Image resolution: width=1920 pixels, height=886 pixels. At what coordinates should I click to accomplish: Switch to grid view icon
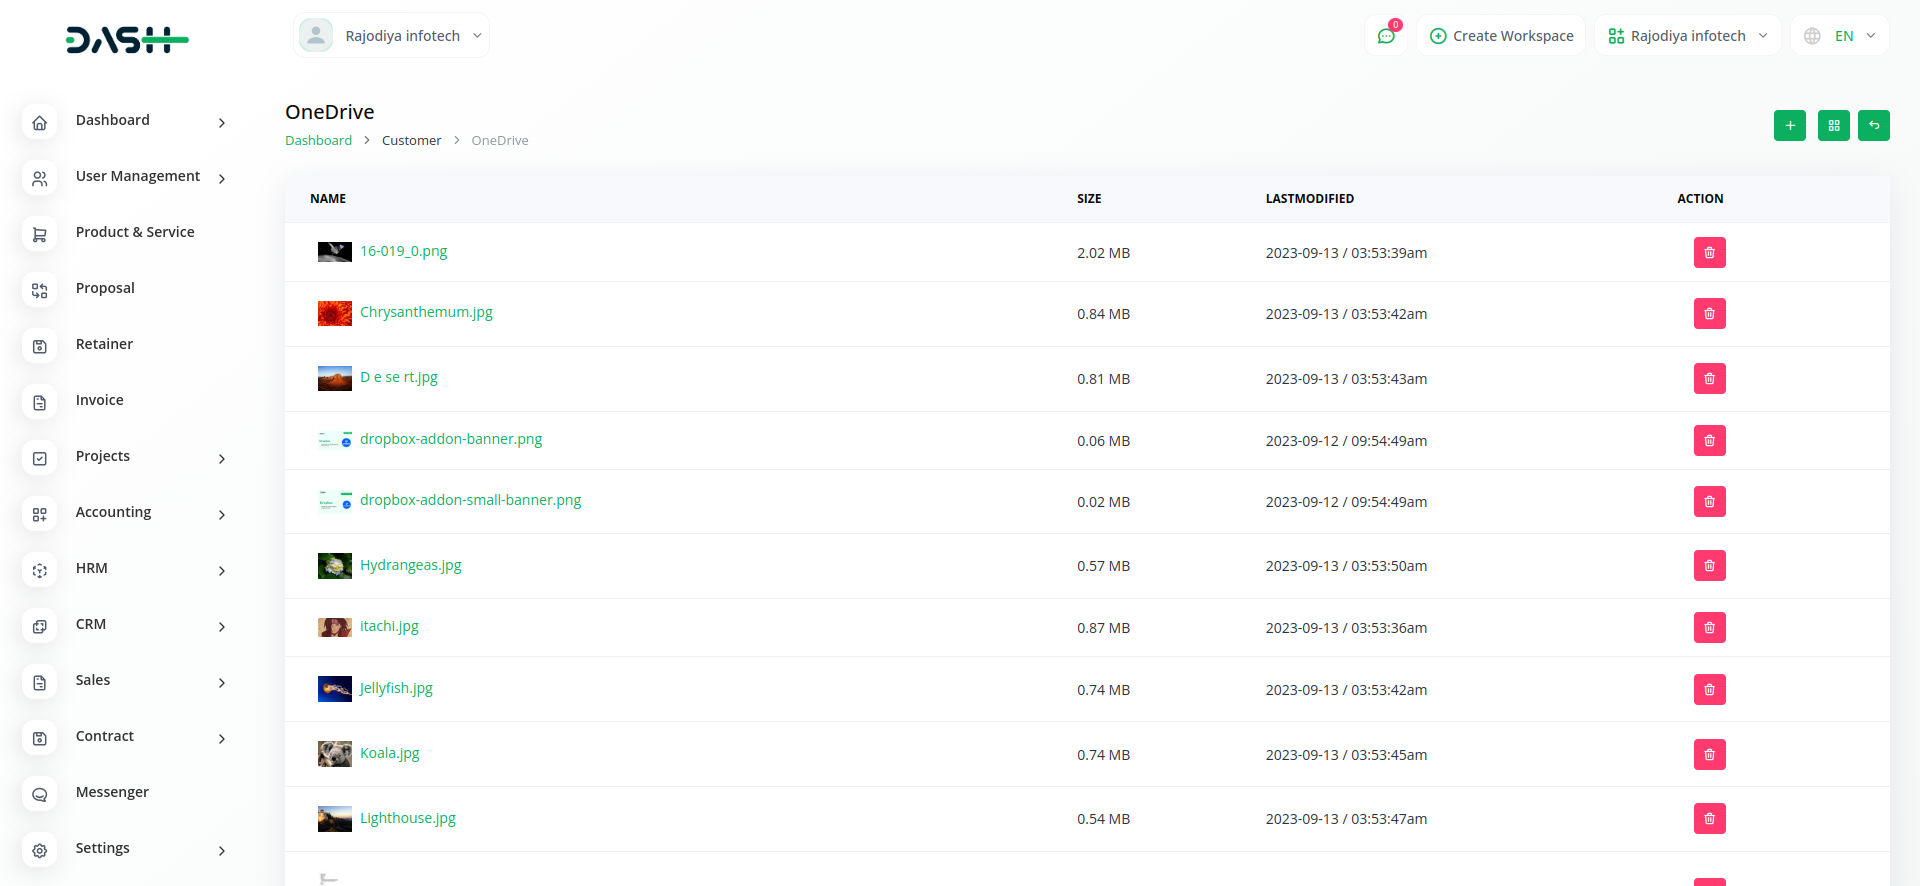(x=1833, y=126)
